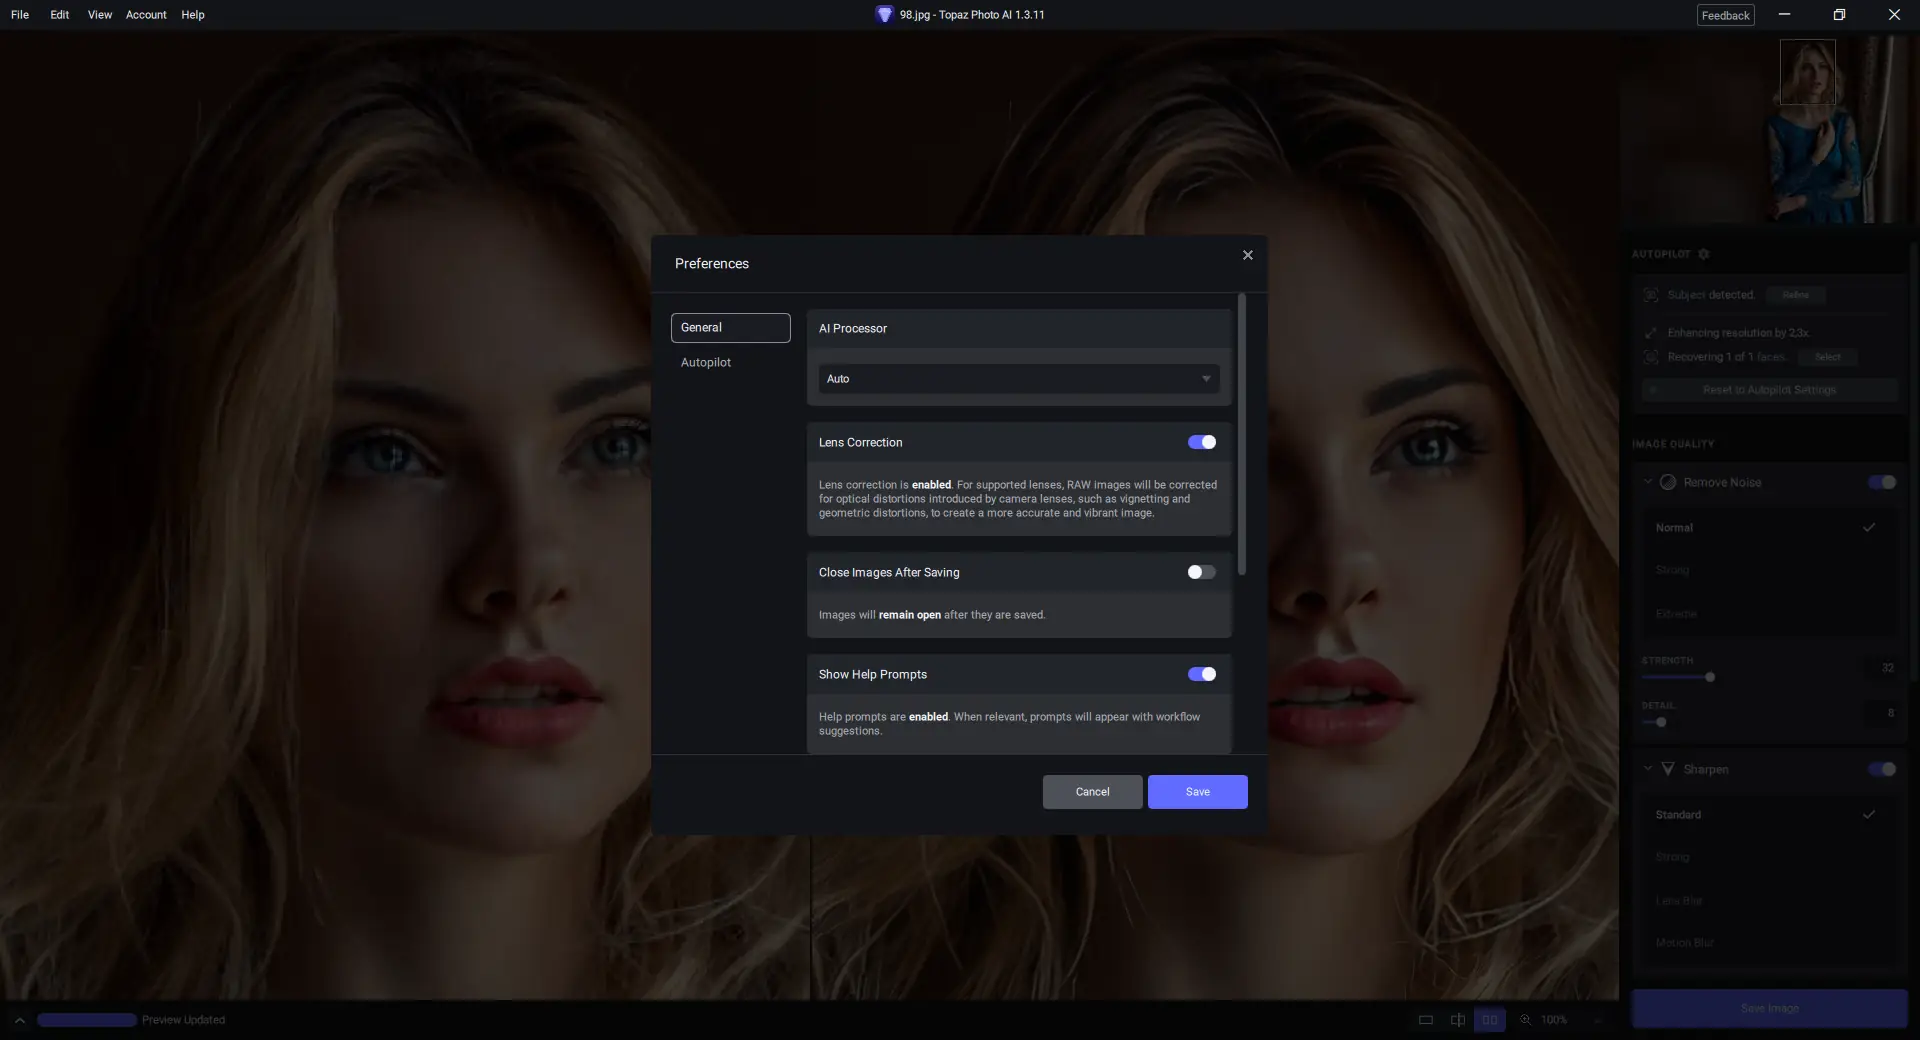Click the Sharpen triangle icon

(x=1668, y=769)
